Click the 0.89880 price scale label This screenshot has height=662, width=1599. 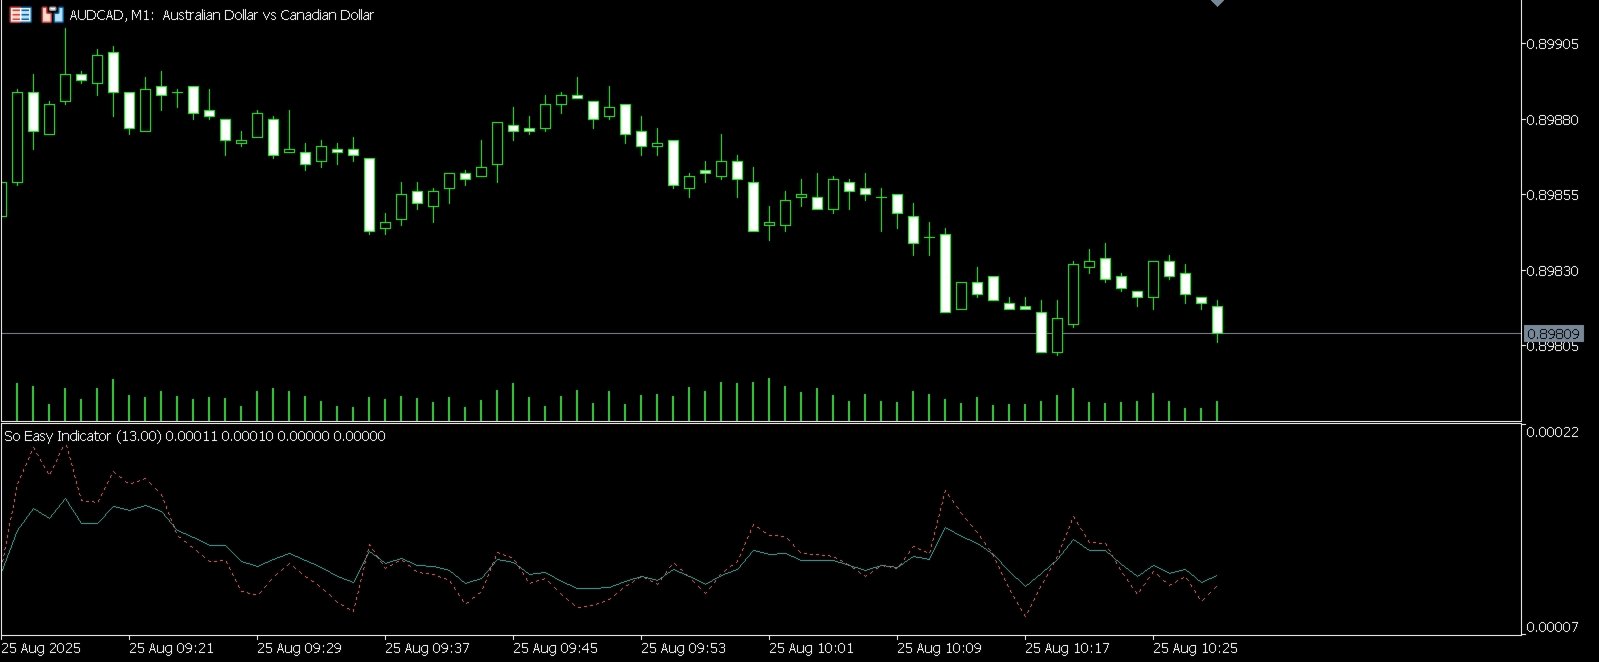[1551, 120]
